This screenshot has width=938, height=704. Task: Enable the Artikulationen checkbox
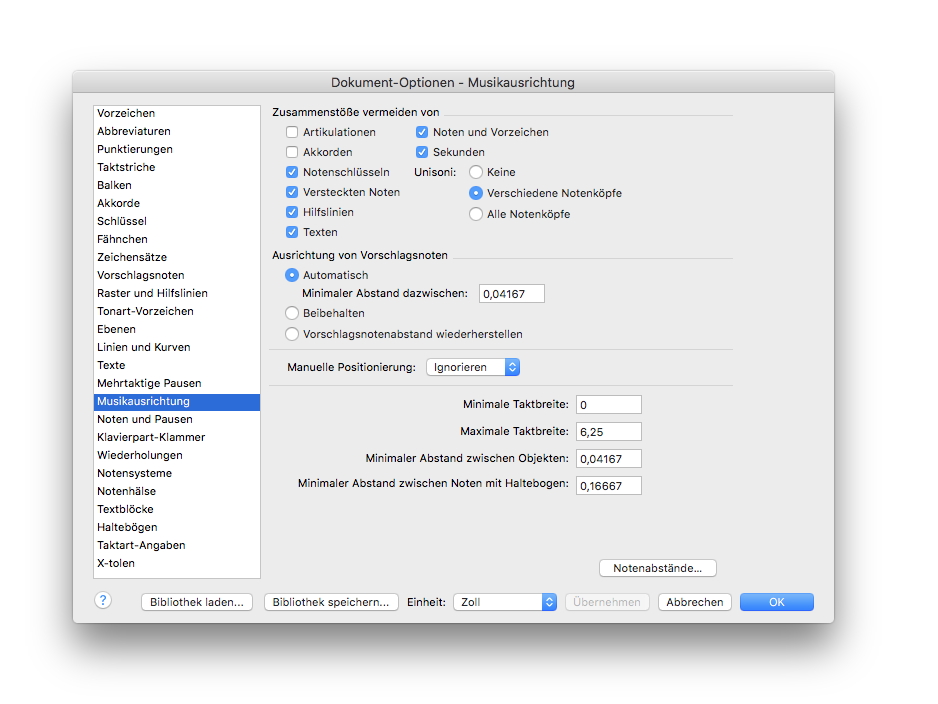pos(292,132)
